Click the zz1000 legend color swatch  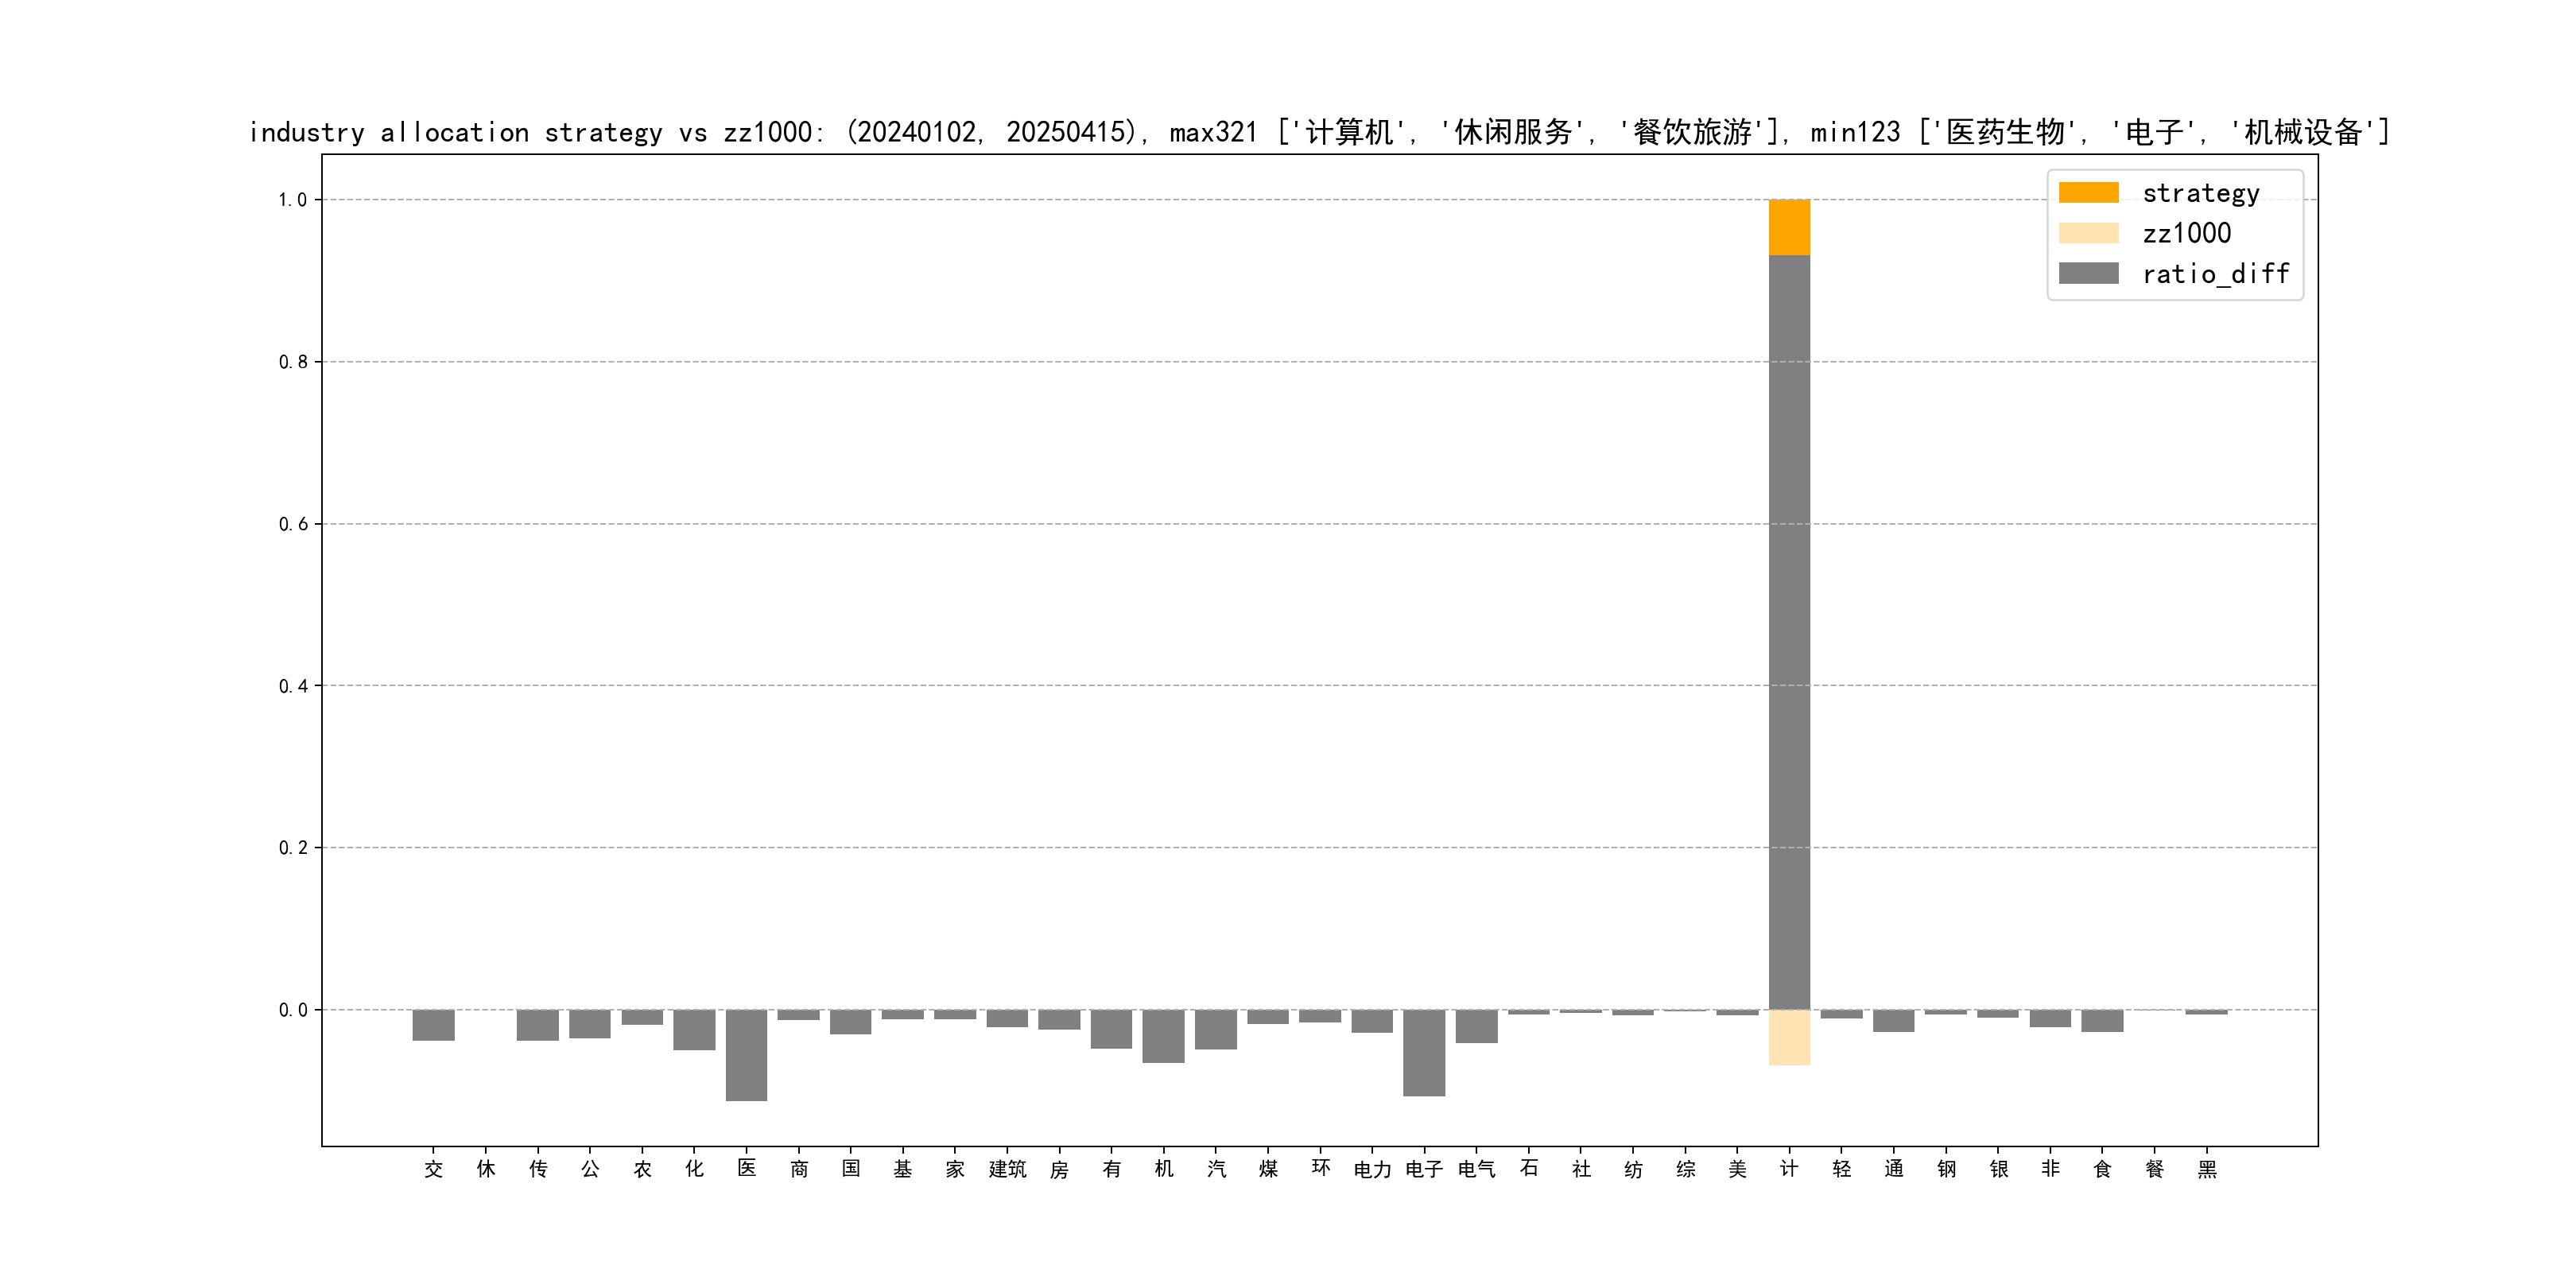[2088, 233]
